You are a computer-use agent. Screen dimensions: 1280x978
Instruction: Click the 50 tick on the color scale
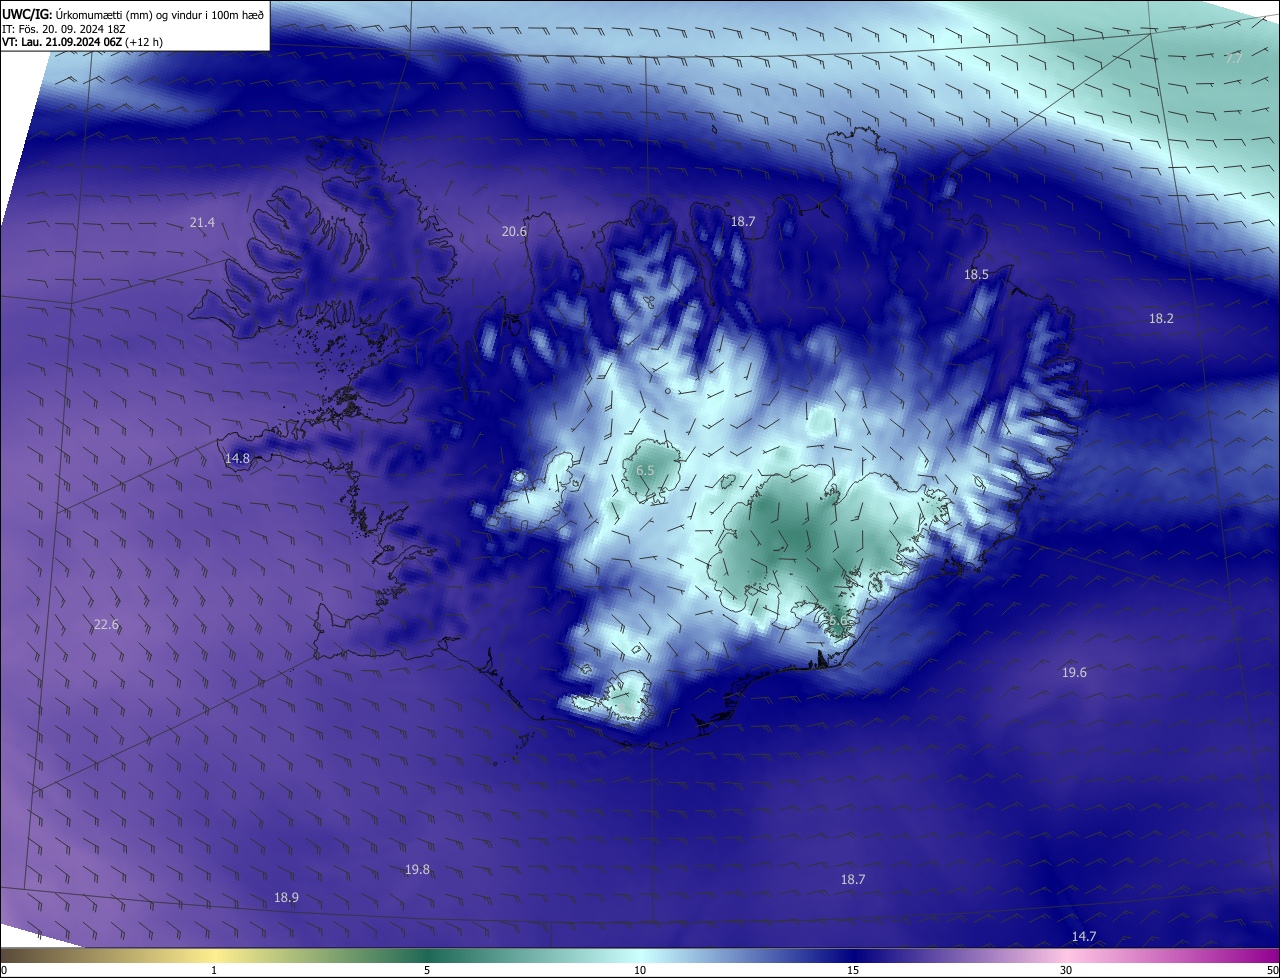point(1272,970)
